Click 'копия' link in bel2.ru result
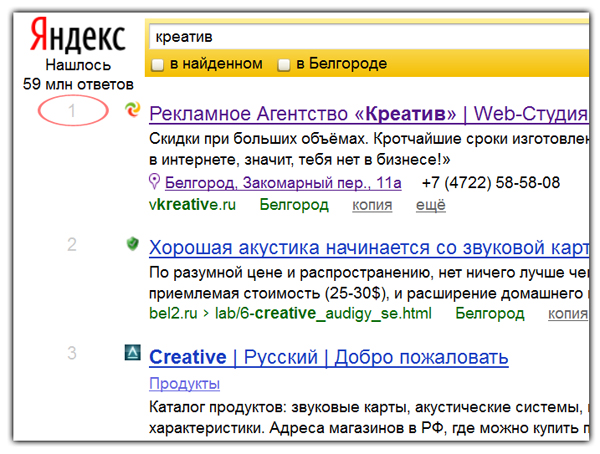This screenshot has width=600, height=454. point(568,314)
